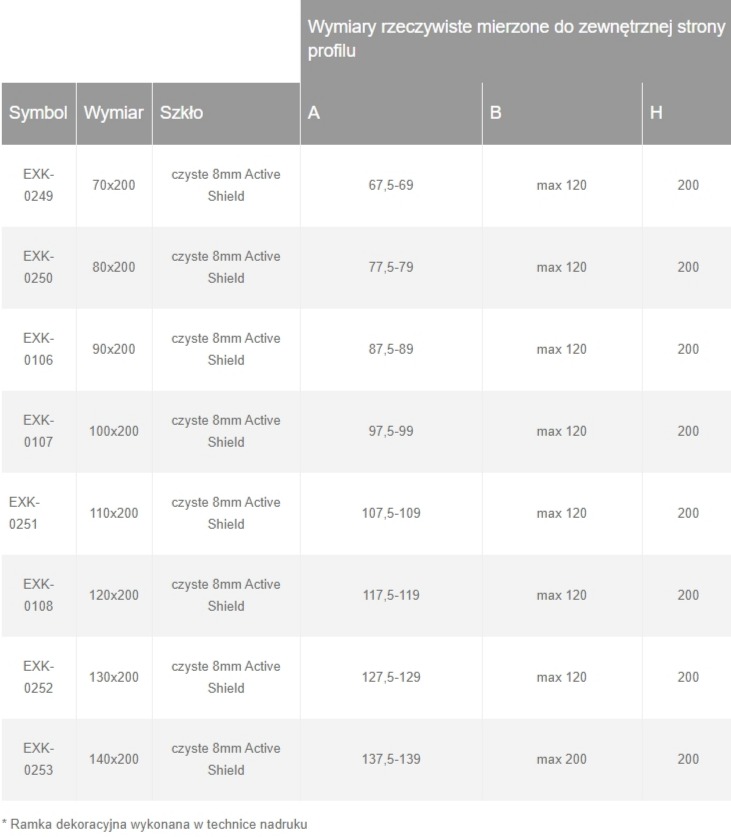Select the EXK-0253 symbol cell
Image resolution: width=731 pixels, height=837 pixels.
click(x=38, y=759)
